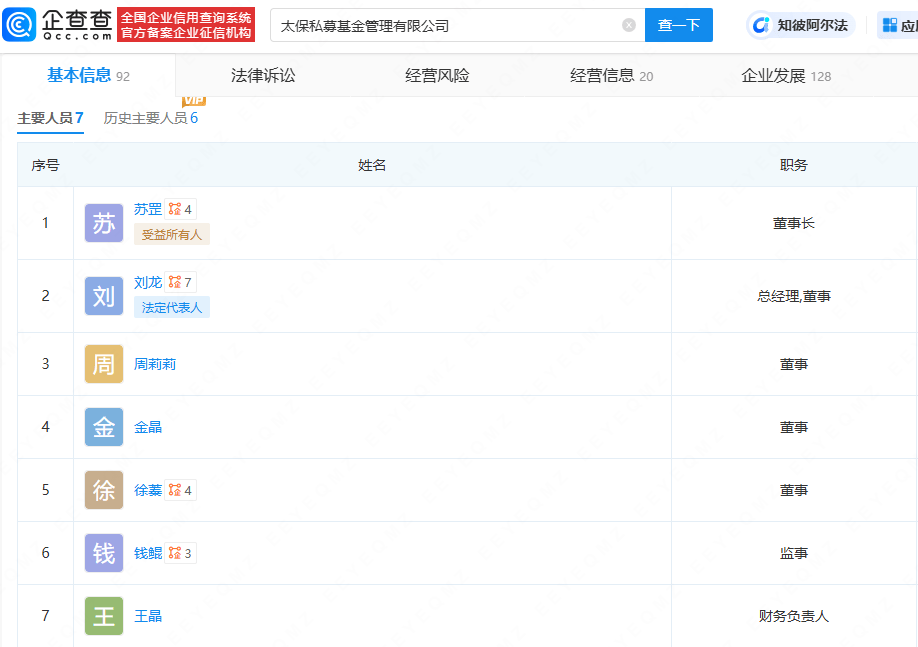Switch to the 经营风险 tab
918x647 pixels.
click(437, 76)
